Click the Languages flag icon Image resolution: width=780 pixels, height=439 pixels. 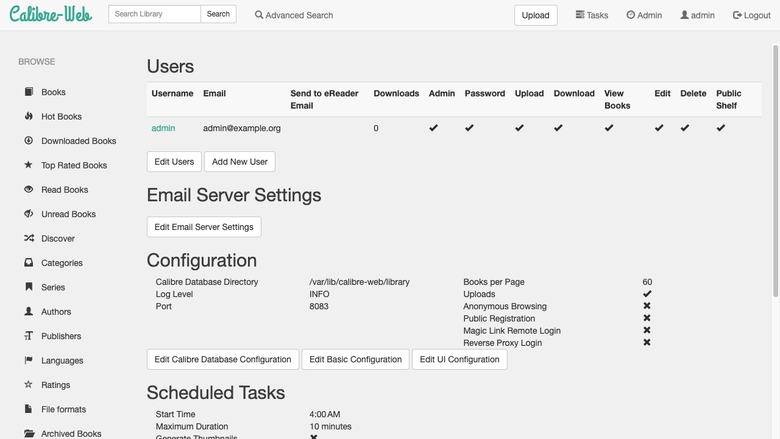29,360
